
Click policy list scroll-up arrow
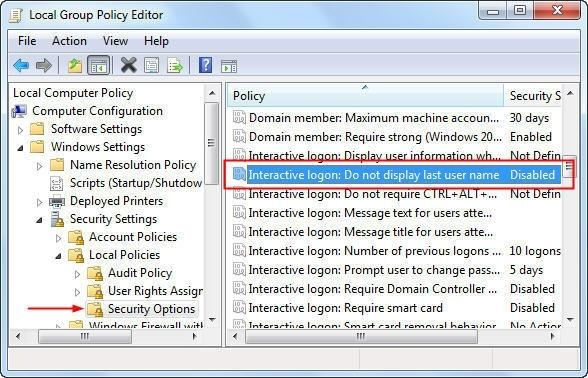tap(570, 93)
